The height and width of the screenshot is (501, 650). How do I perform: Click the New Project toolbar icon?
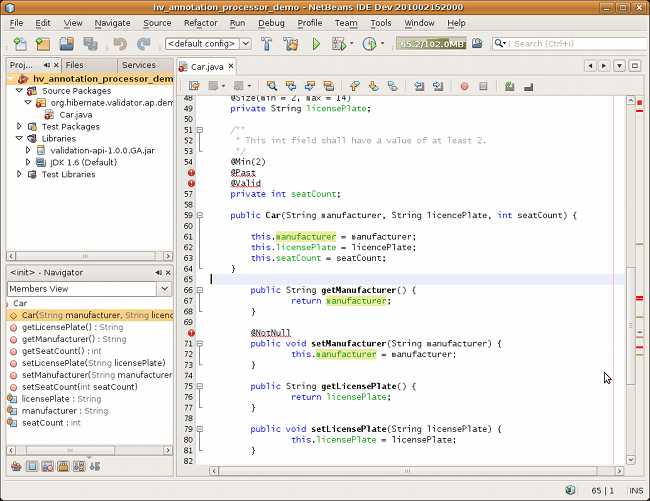(x=43, y=44)
